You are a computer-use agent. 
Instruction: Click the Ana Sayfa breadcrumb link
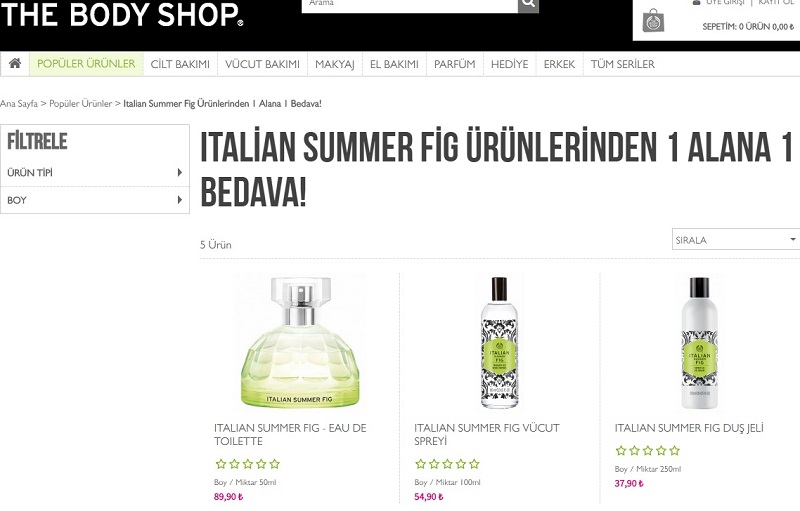coord(19,104)
